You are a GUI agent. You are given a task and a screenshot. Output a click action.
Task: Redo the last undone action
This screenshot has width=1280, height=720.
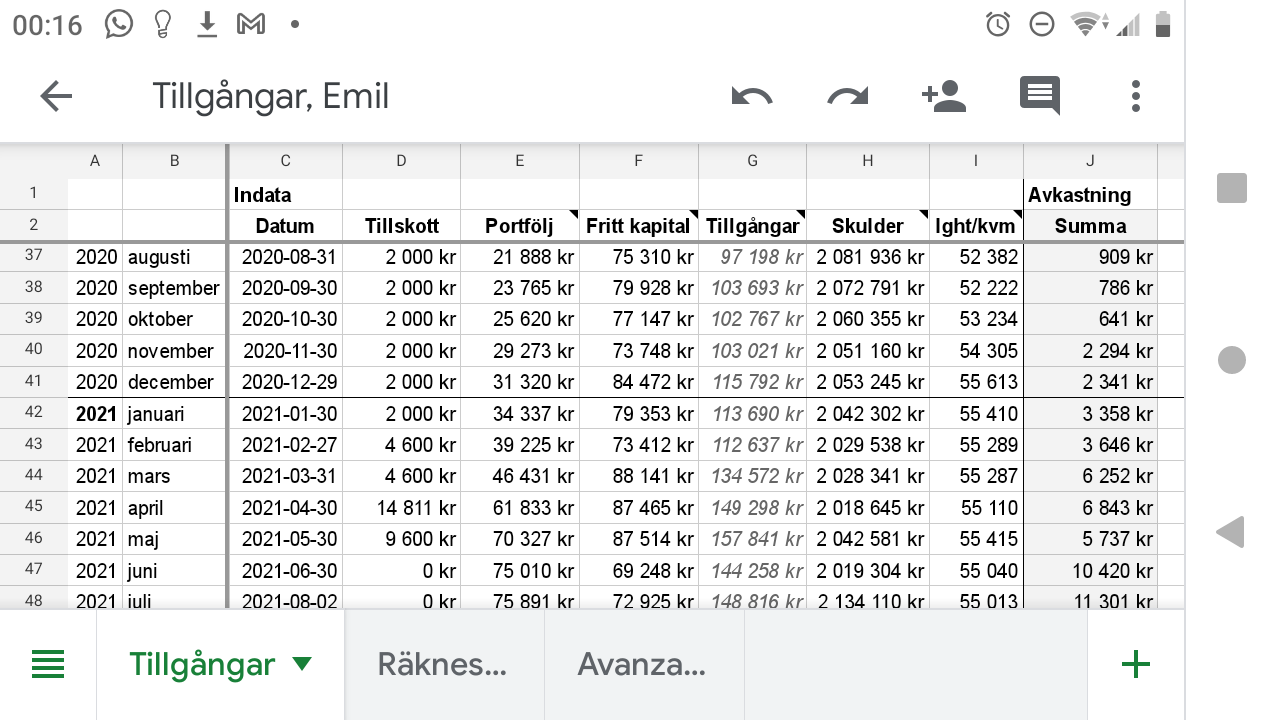tap(848, 96)
